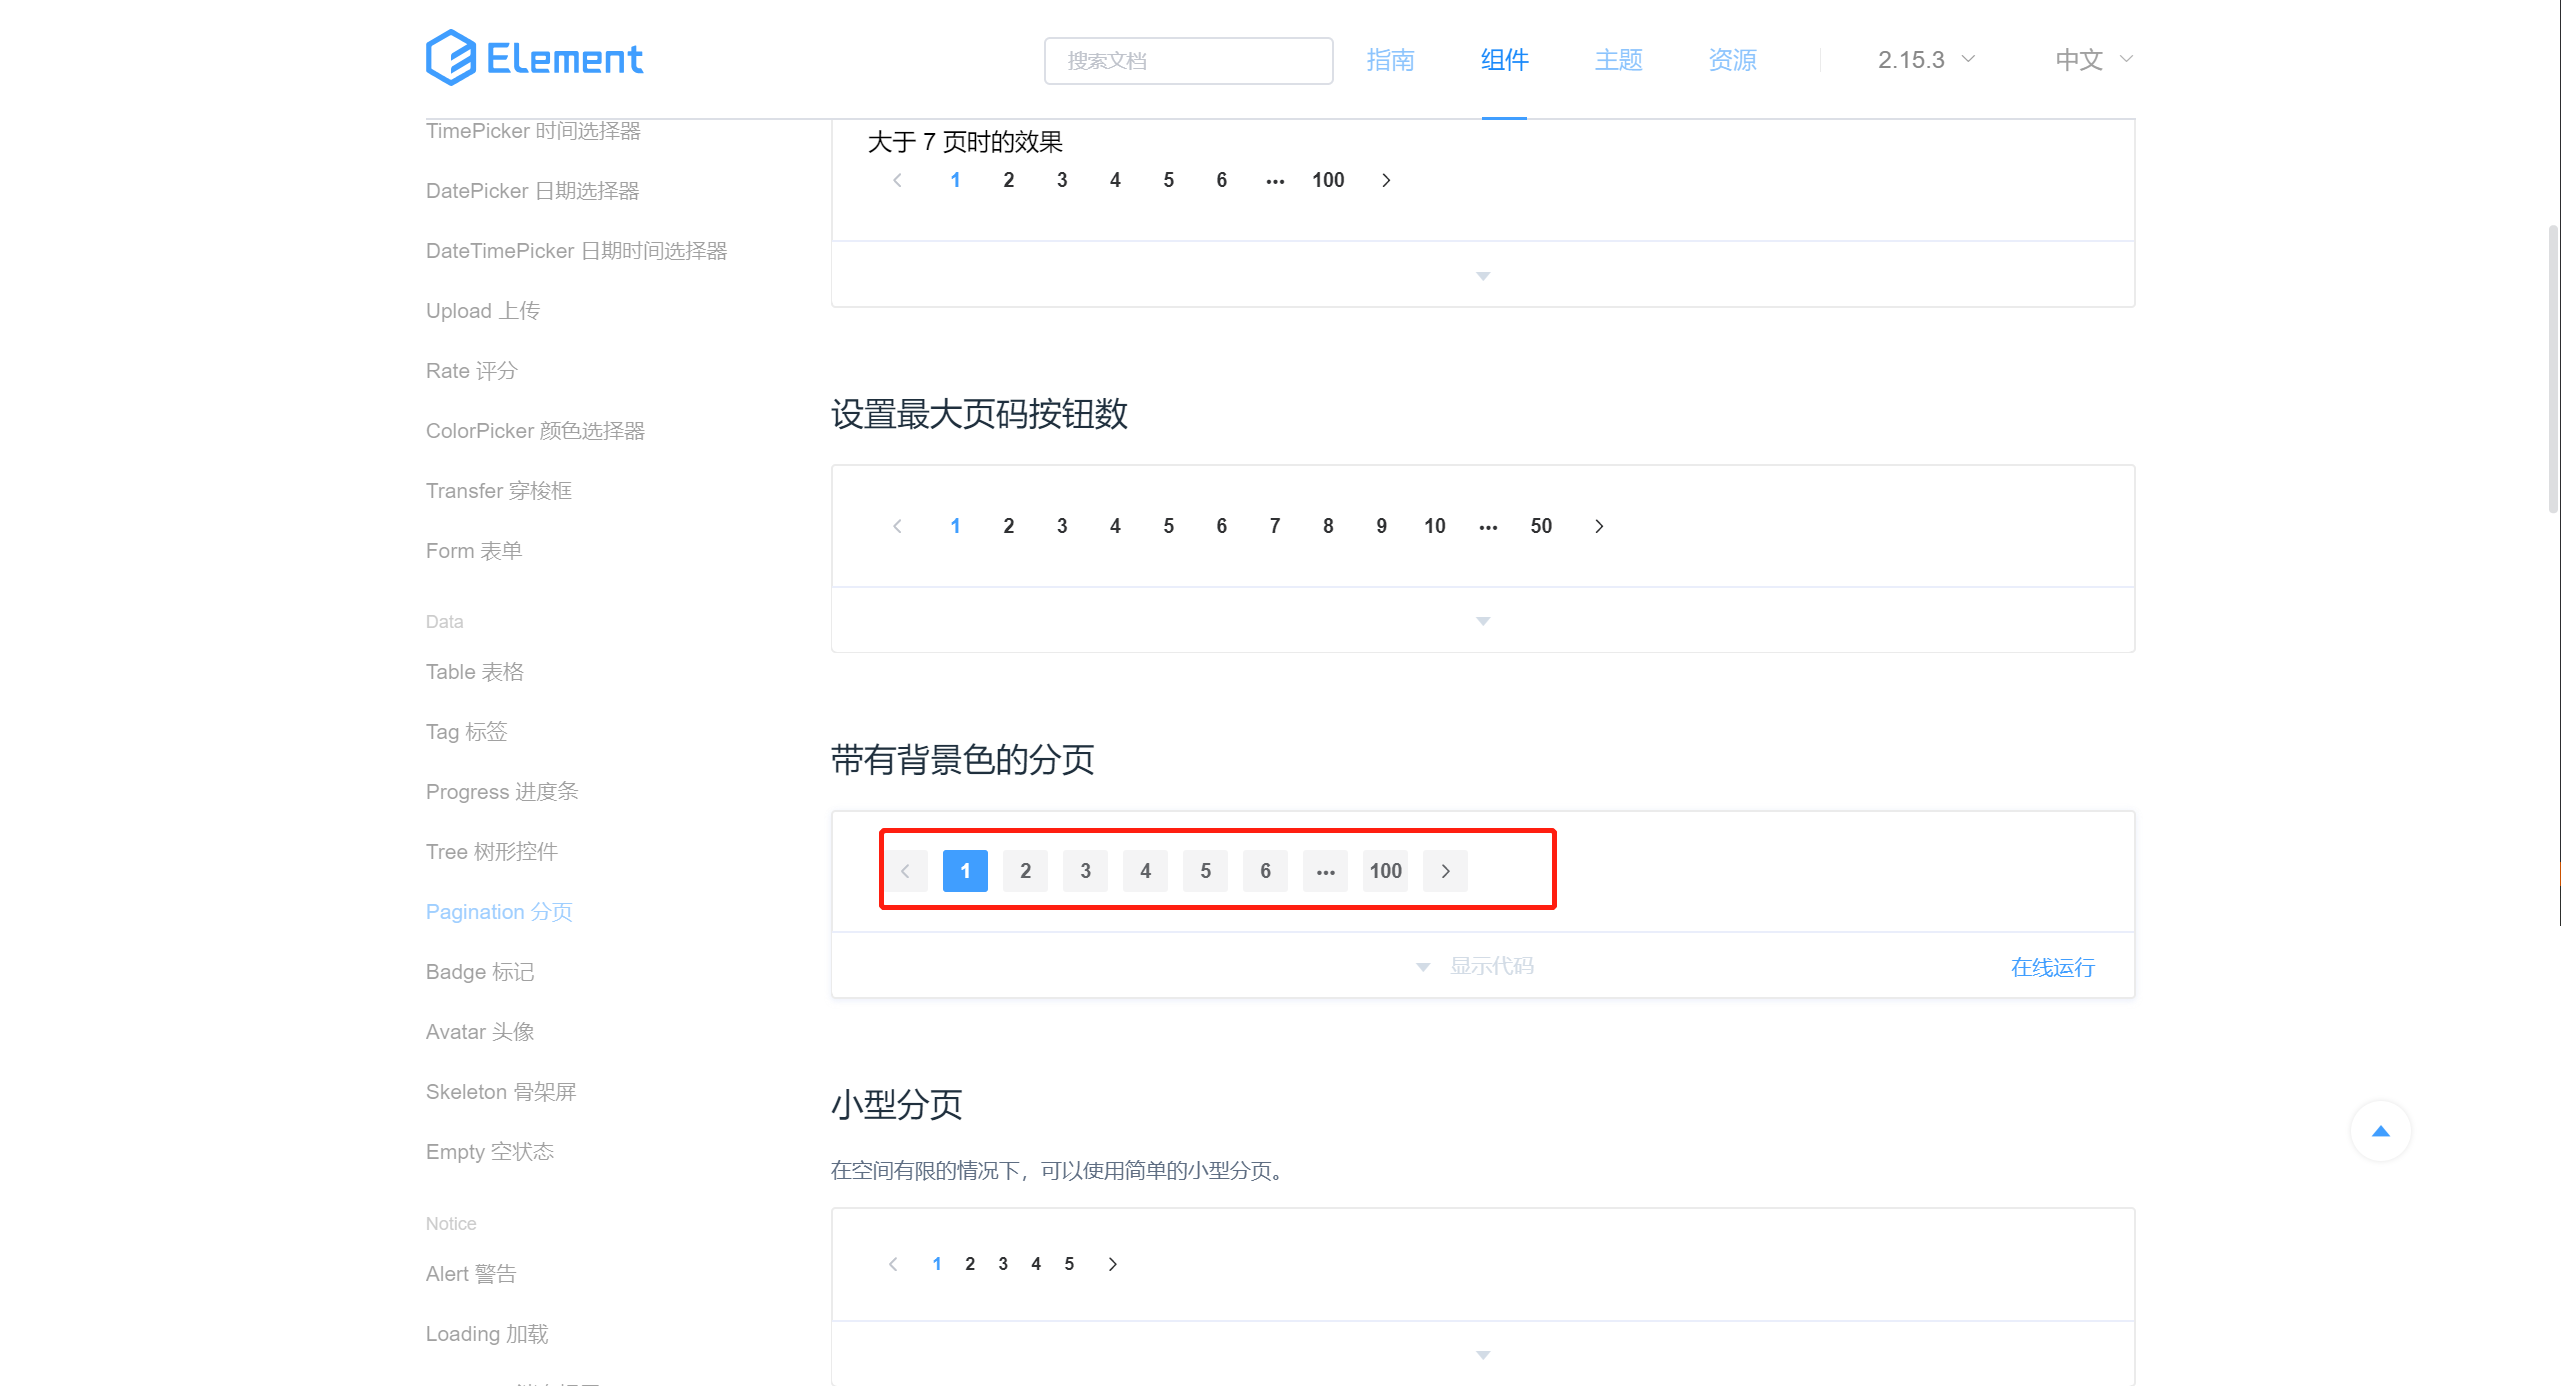Click previous arrow in the small pagination
Screen dimensions: 2561x1386
pos(893,1264)
